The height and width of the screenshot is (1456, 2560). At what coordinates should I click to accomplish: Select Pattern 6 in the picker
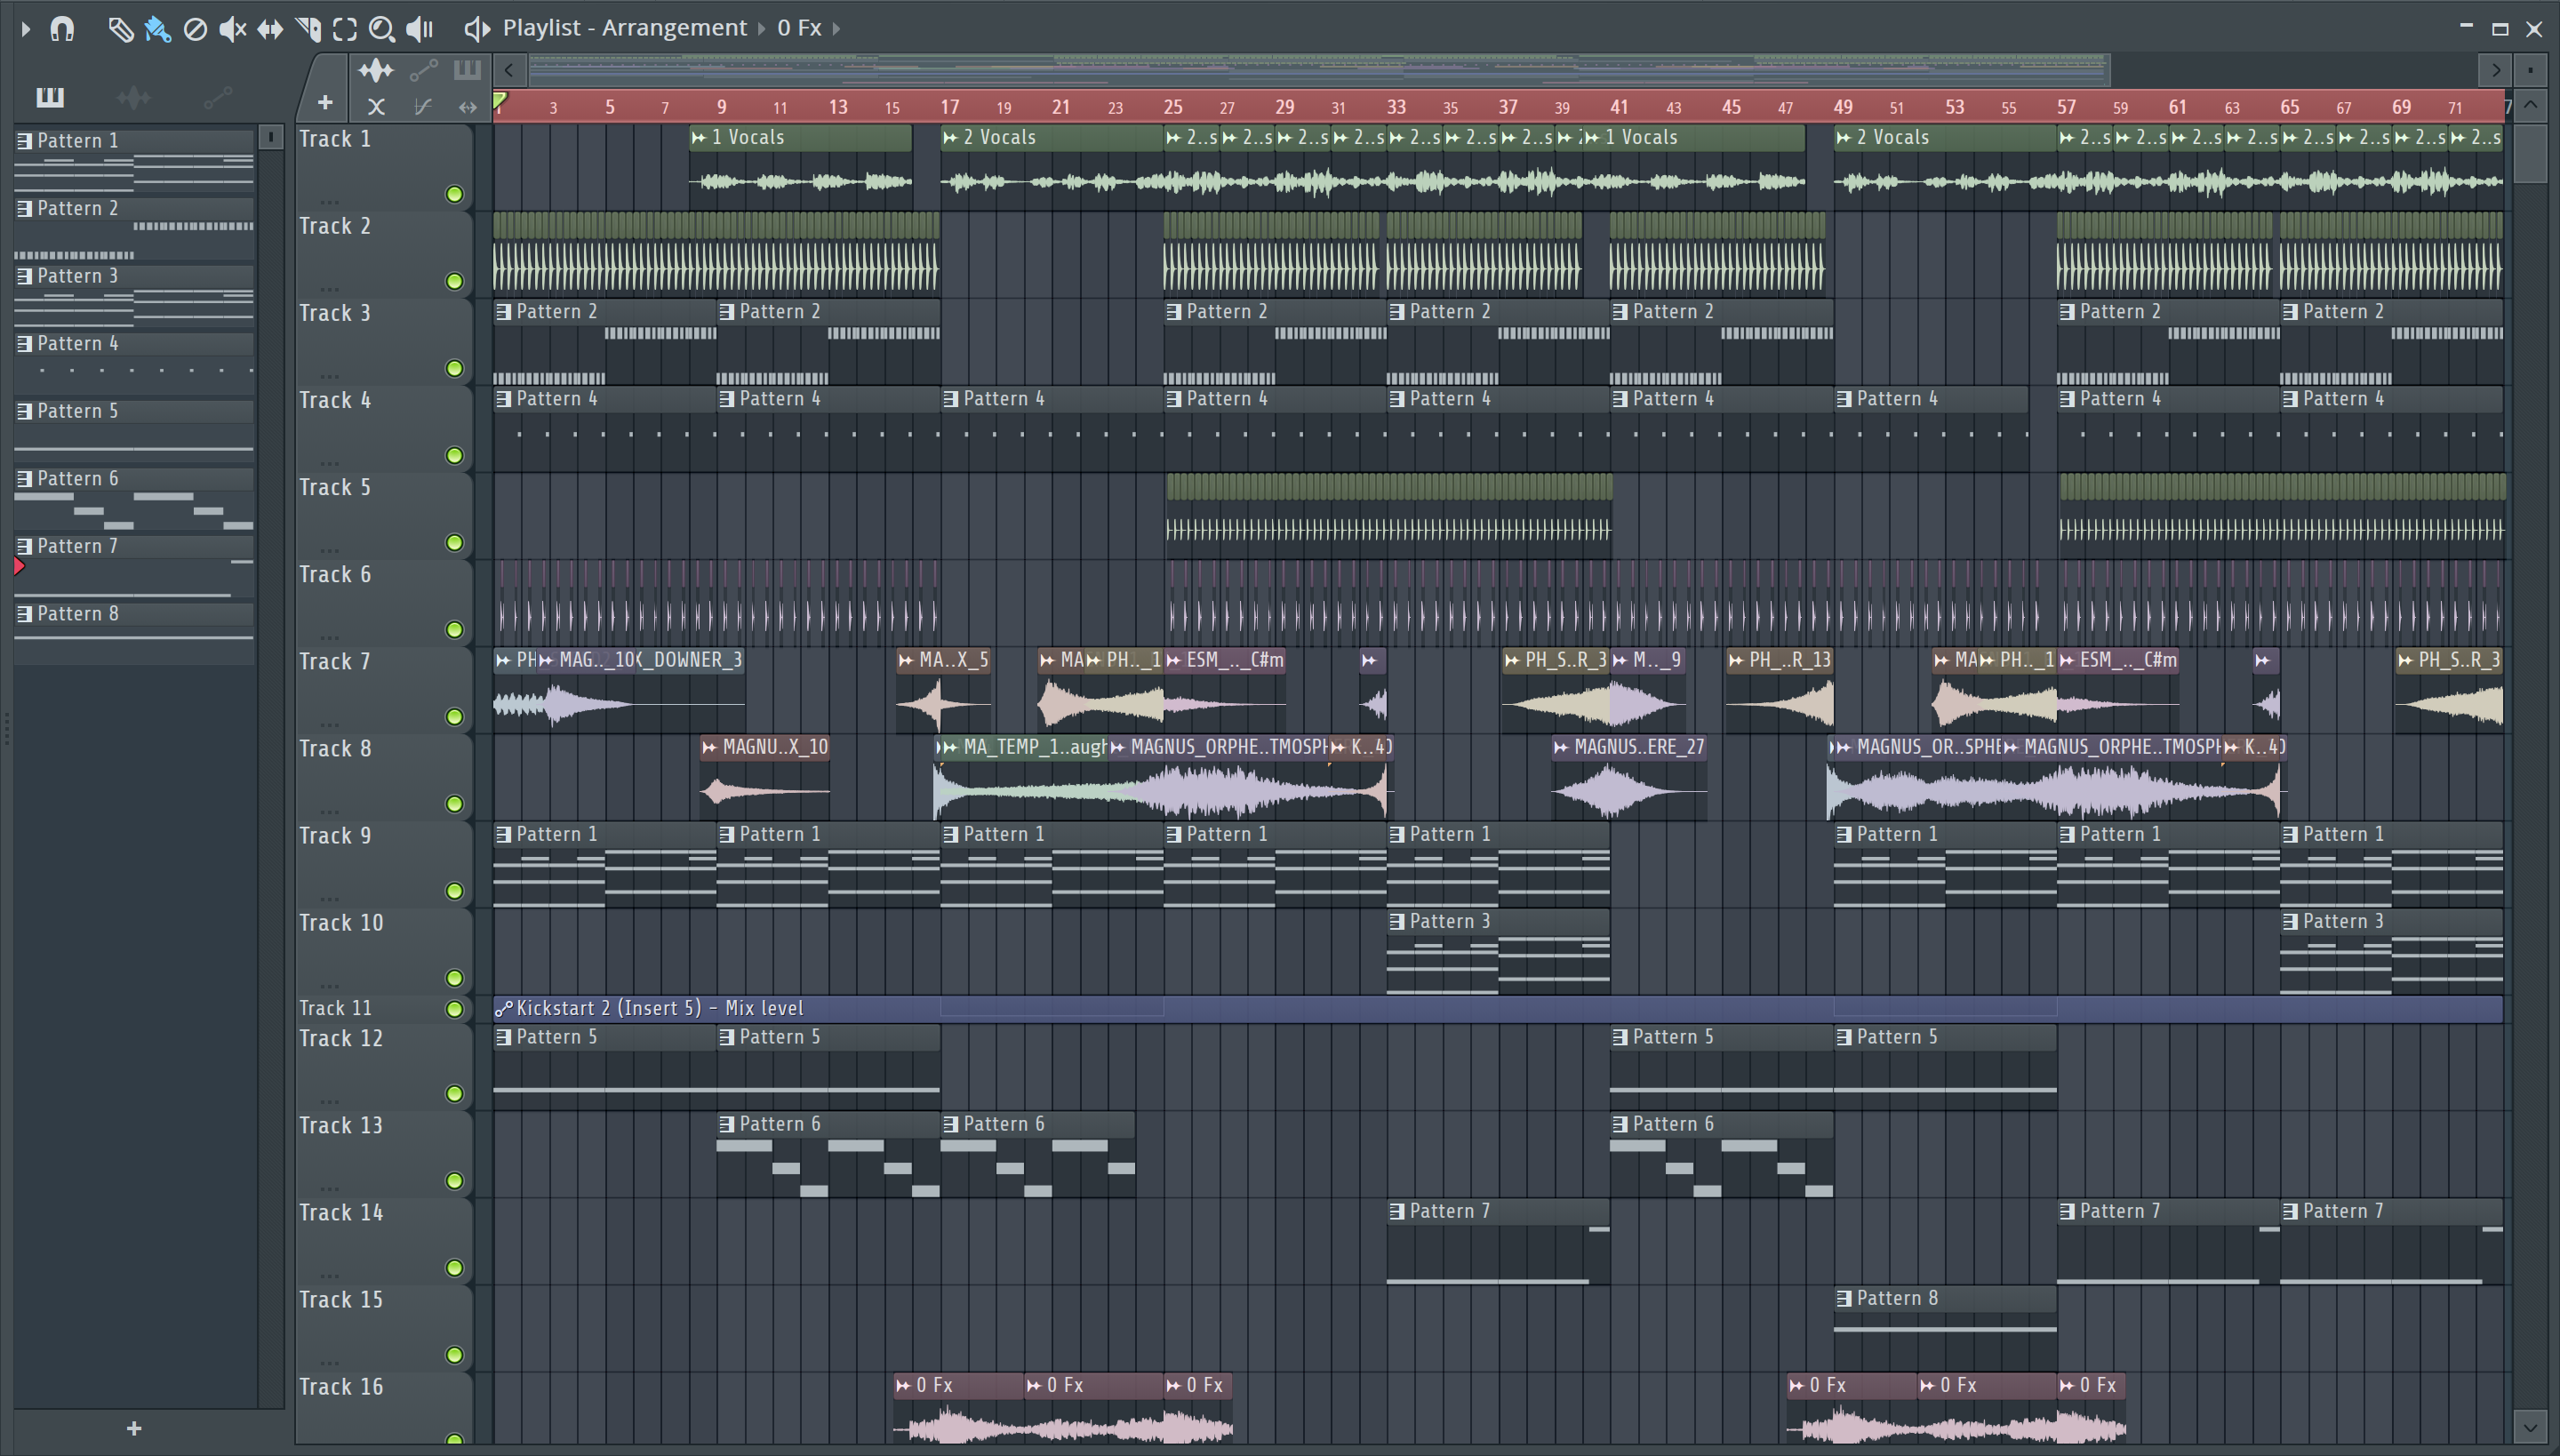click(134, 499)
